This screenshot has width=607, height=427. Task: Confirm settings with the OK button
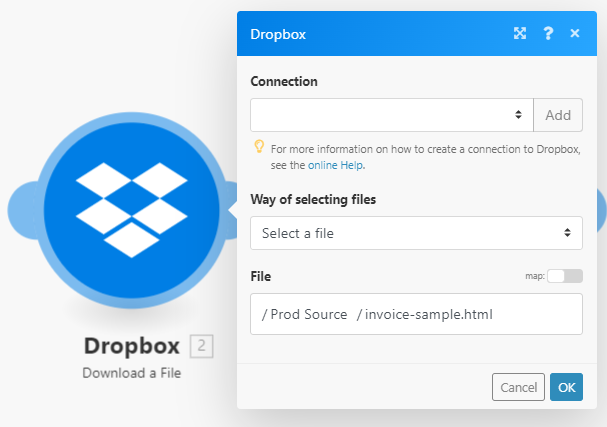click(566, 387)
